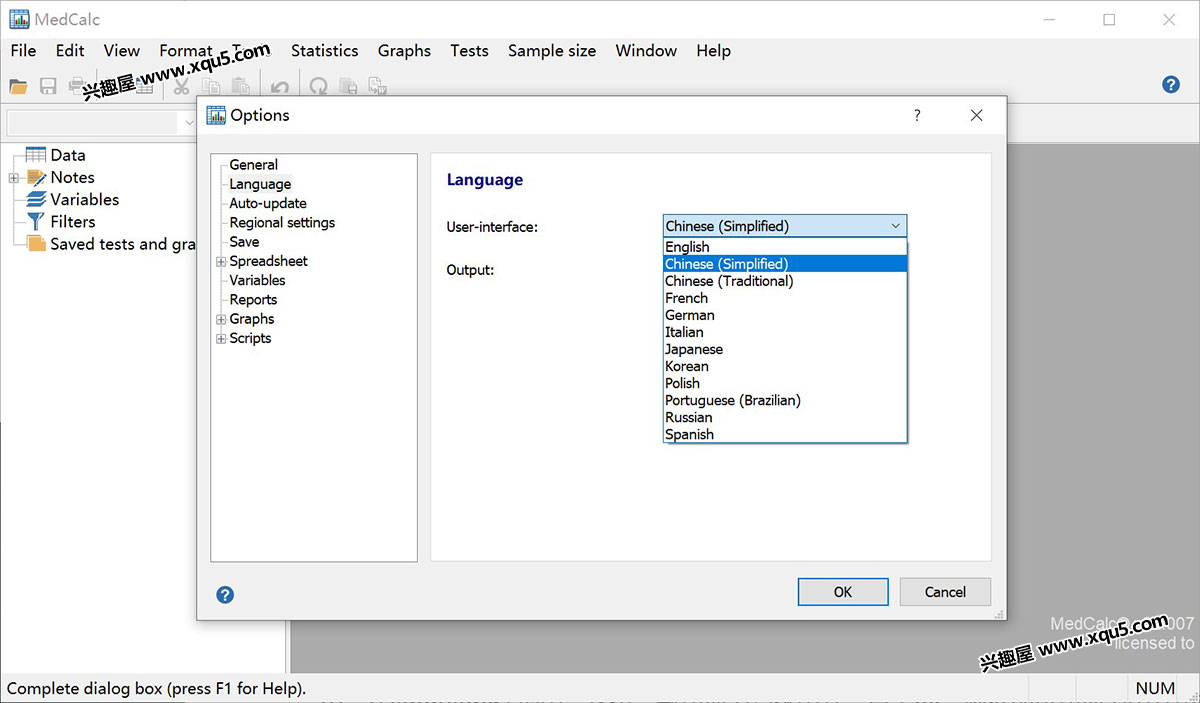Choose English from the language list
This screenshot has width=1200, height=703.
tap(785, 247)
